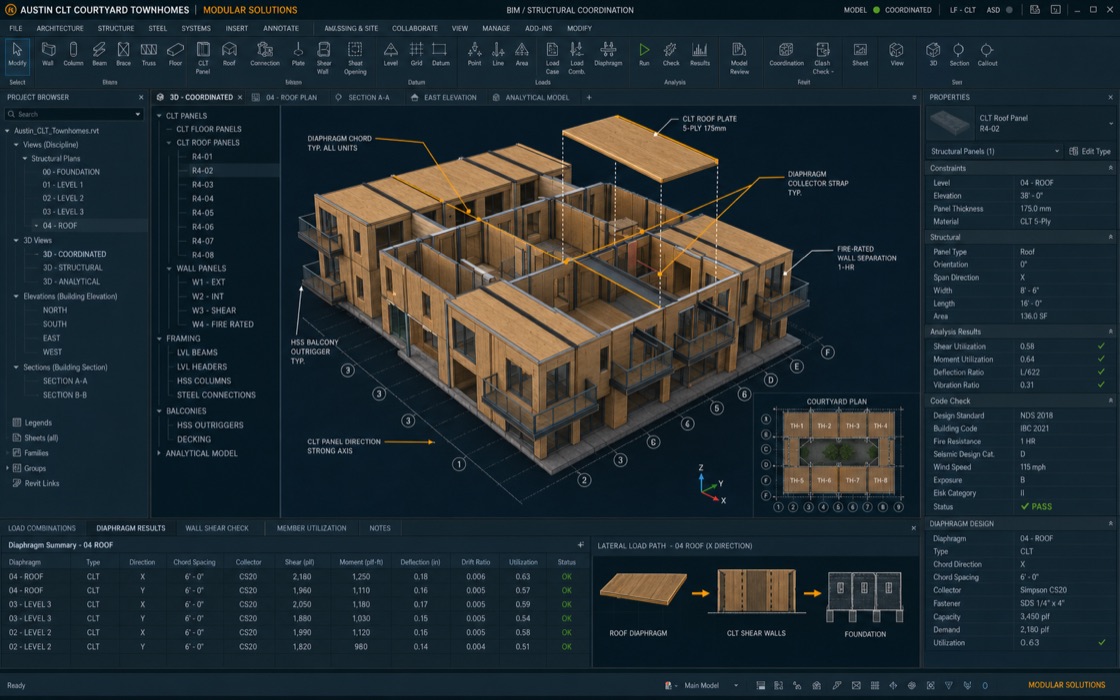Select the Truss tool

click(149, 55)
